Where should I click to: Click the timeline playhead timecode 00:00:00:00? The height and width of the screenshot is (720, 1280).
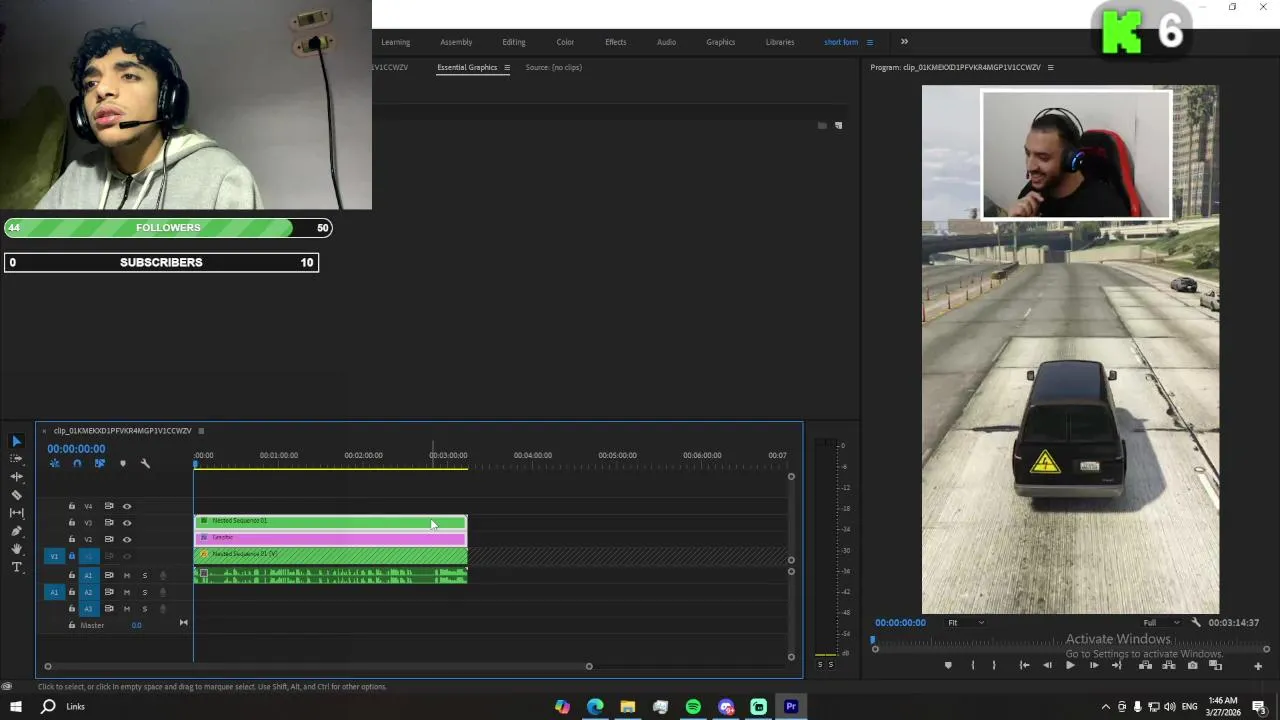pos(76,449)
